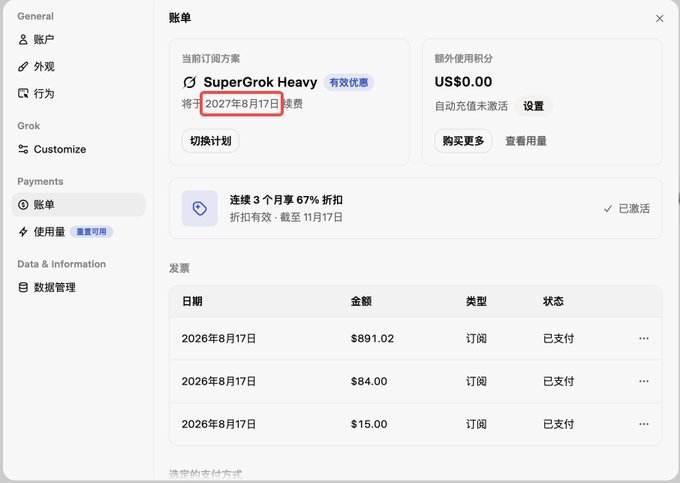Click the brush icon beside 外观

(23, 67)
